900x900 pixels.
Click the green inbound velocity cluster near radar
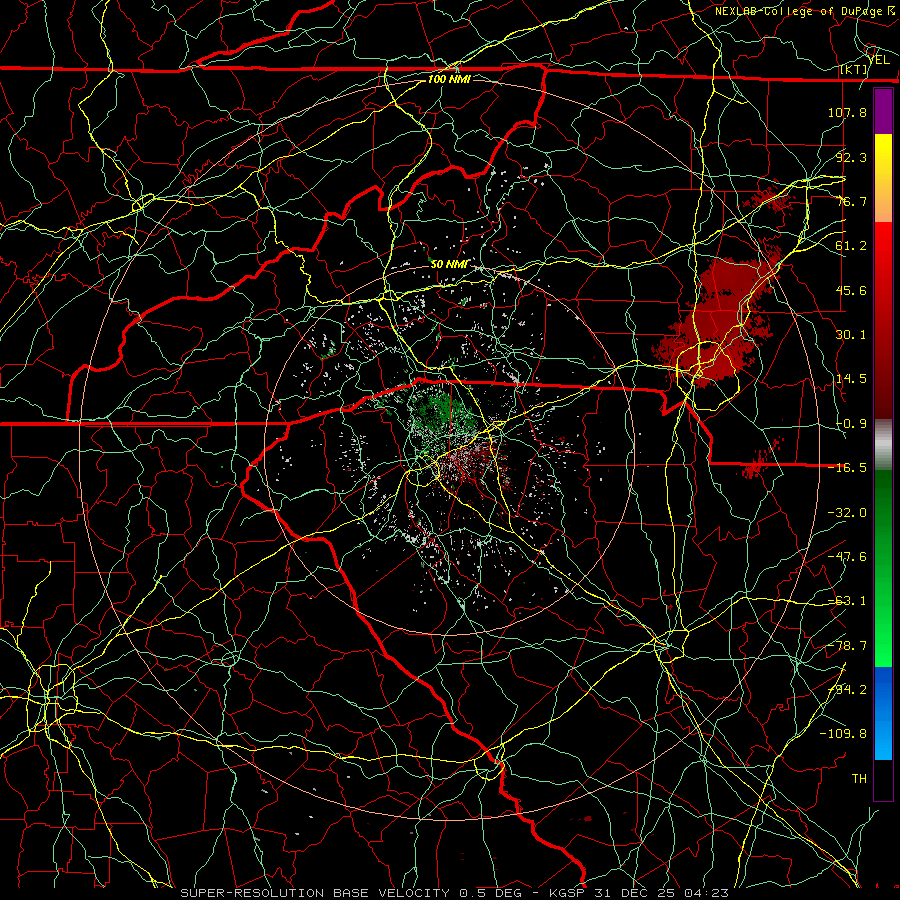click(x=442, y=410)
